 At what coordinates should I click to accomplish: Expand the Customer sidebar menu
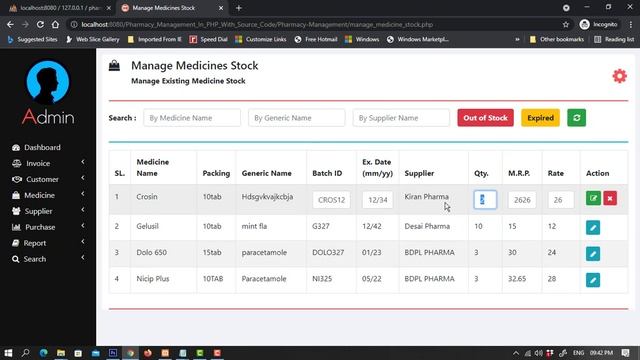click(48, 179)
